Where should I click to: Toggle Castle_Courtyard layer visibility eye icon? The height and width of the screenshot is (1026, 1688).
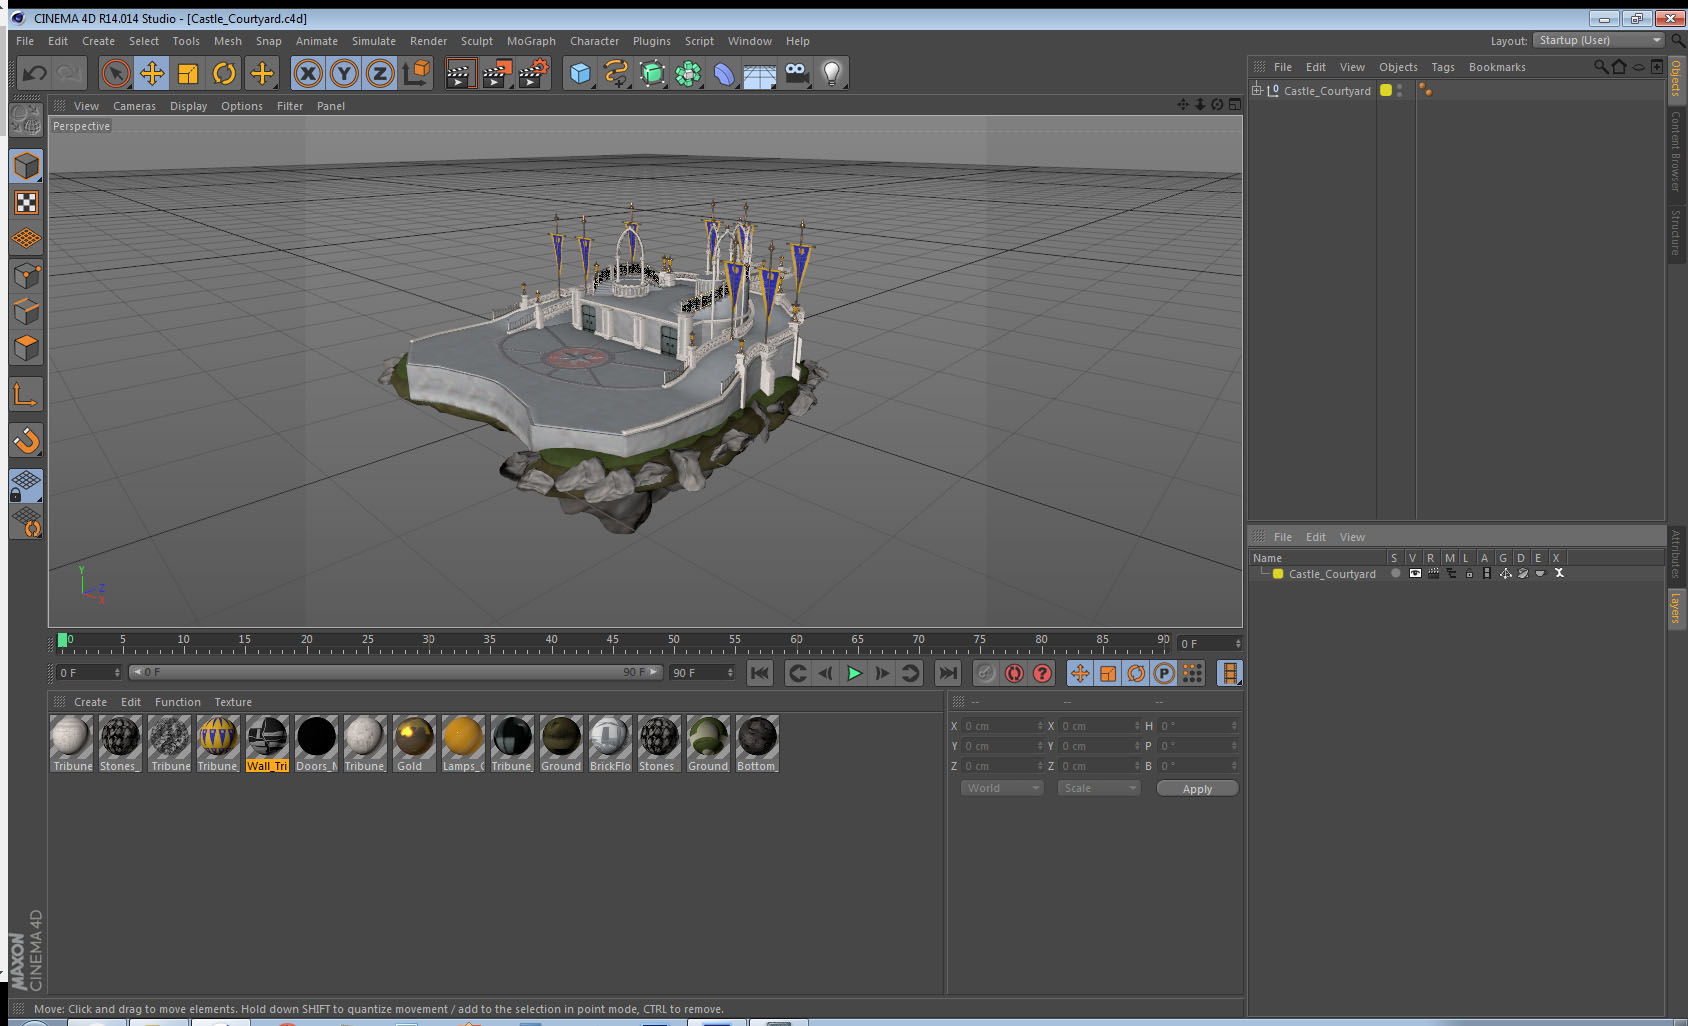pos(1415,574)
